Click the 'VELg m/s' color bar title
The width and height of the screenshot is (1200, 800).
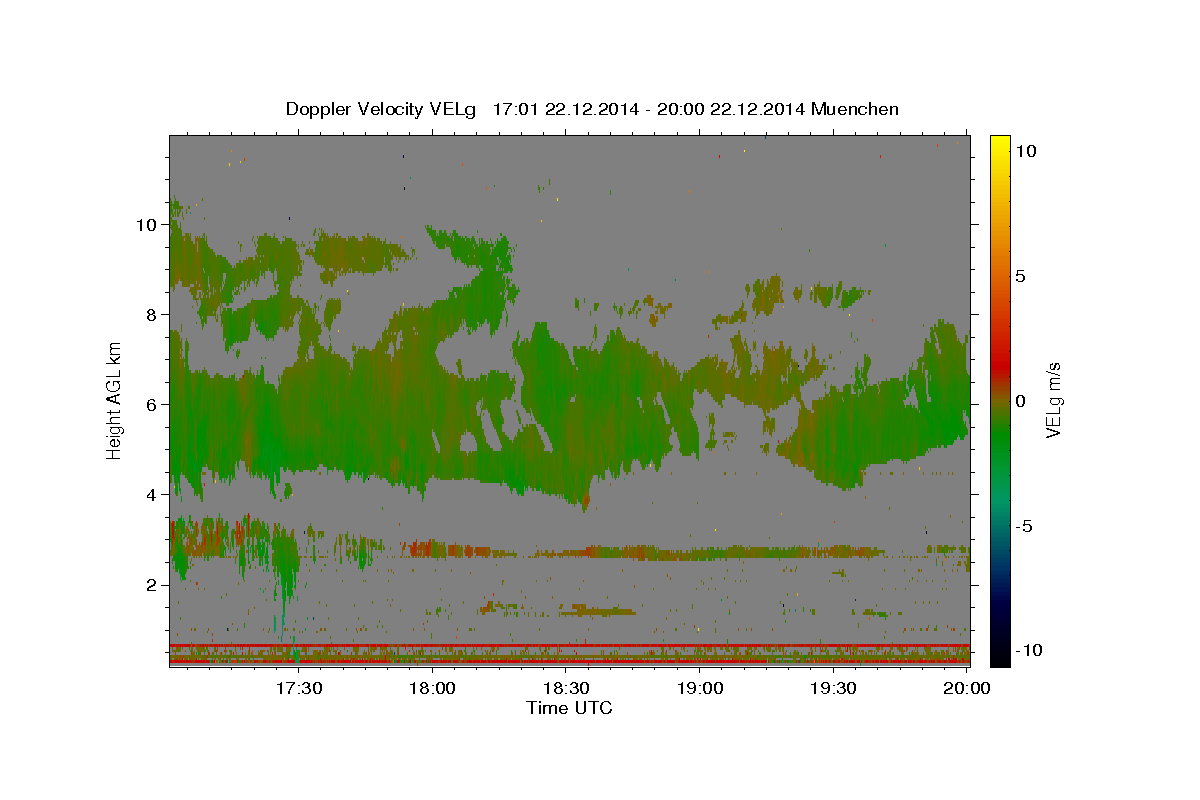coord(1053,400)
